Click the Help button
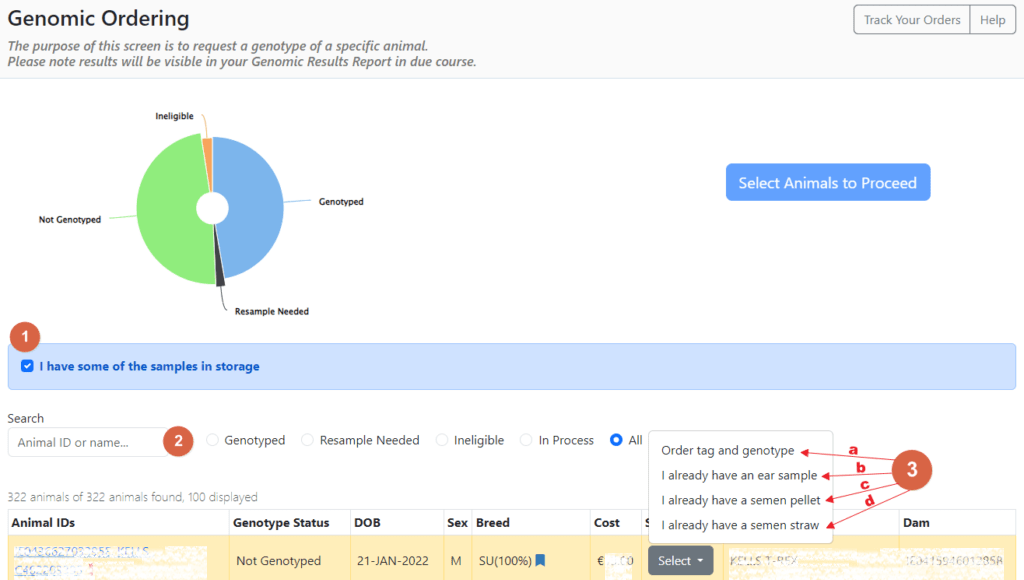The image size is (1024, 580). [x=992, y=20]
